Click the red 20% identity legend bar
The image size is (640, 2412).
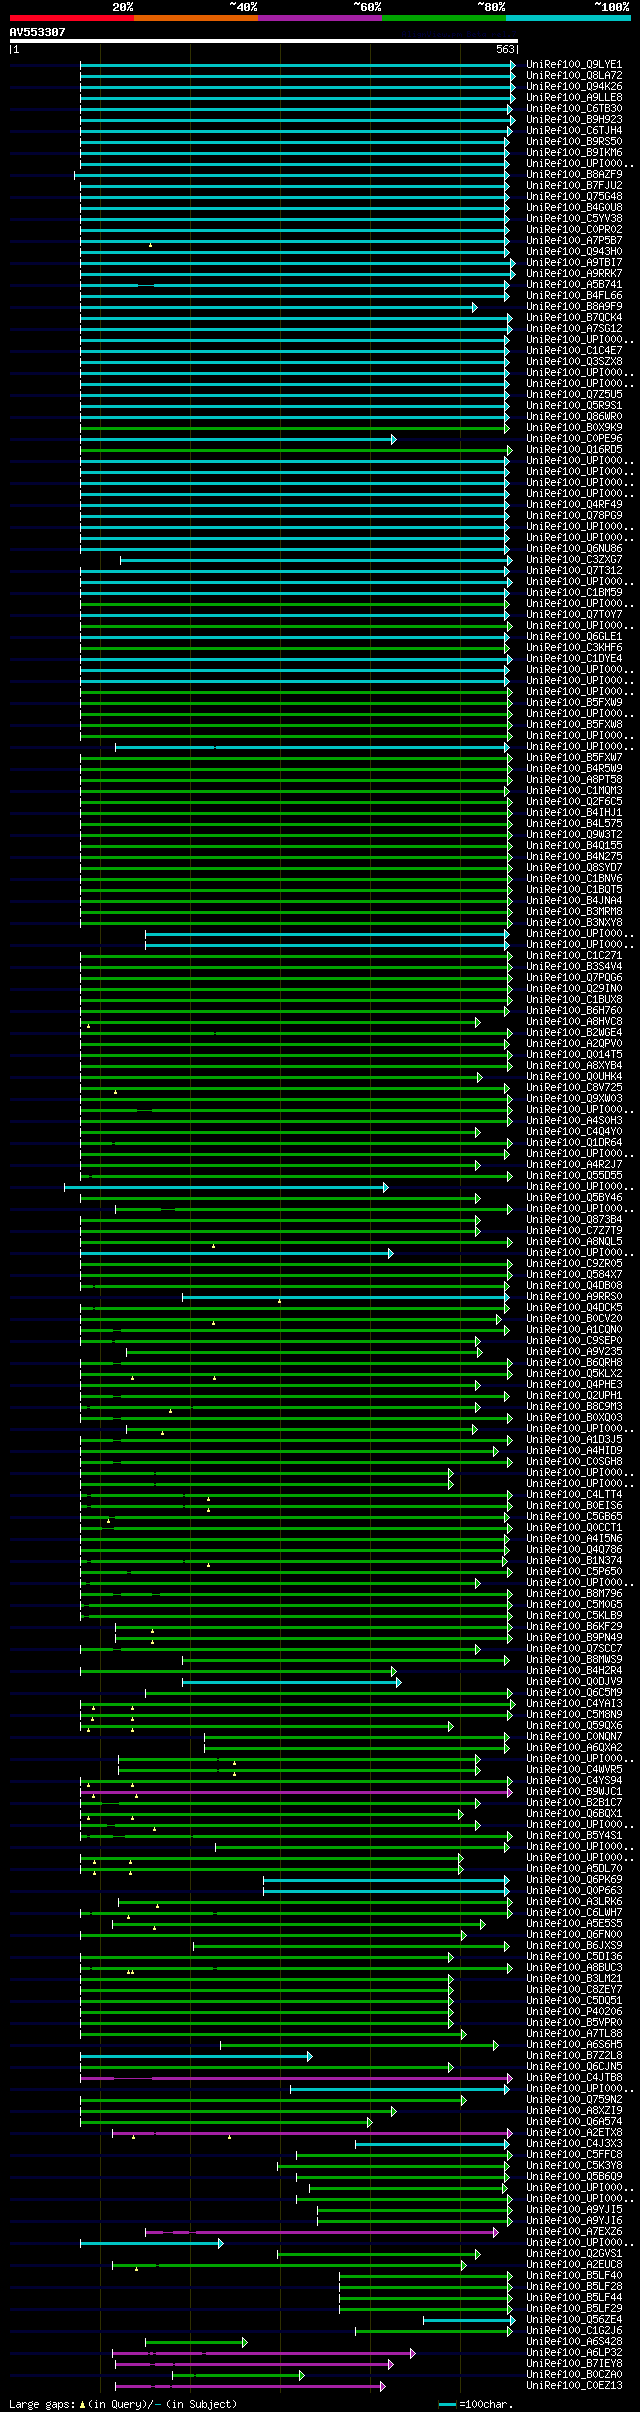click(72, 18)
